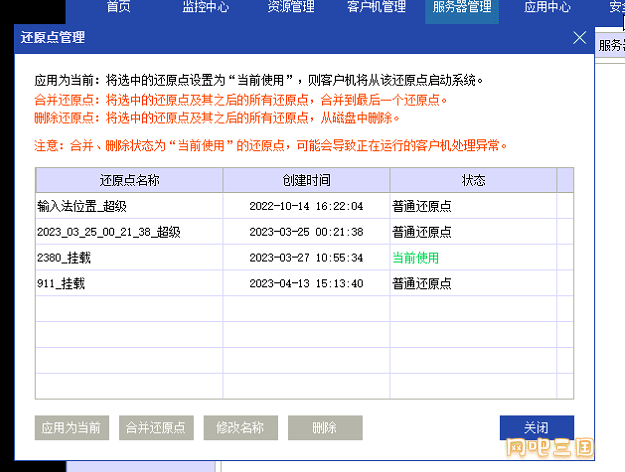
Task: Open 应用中心 tab
Action: [x=547, y=7]
